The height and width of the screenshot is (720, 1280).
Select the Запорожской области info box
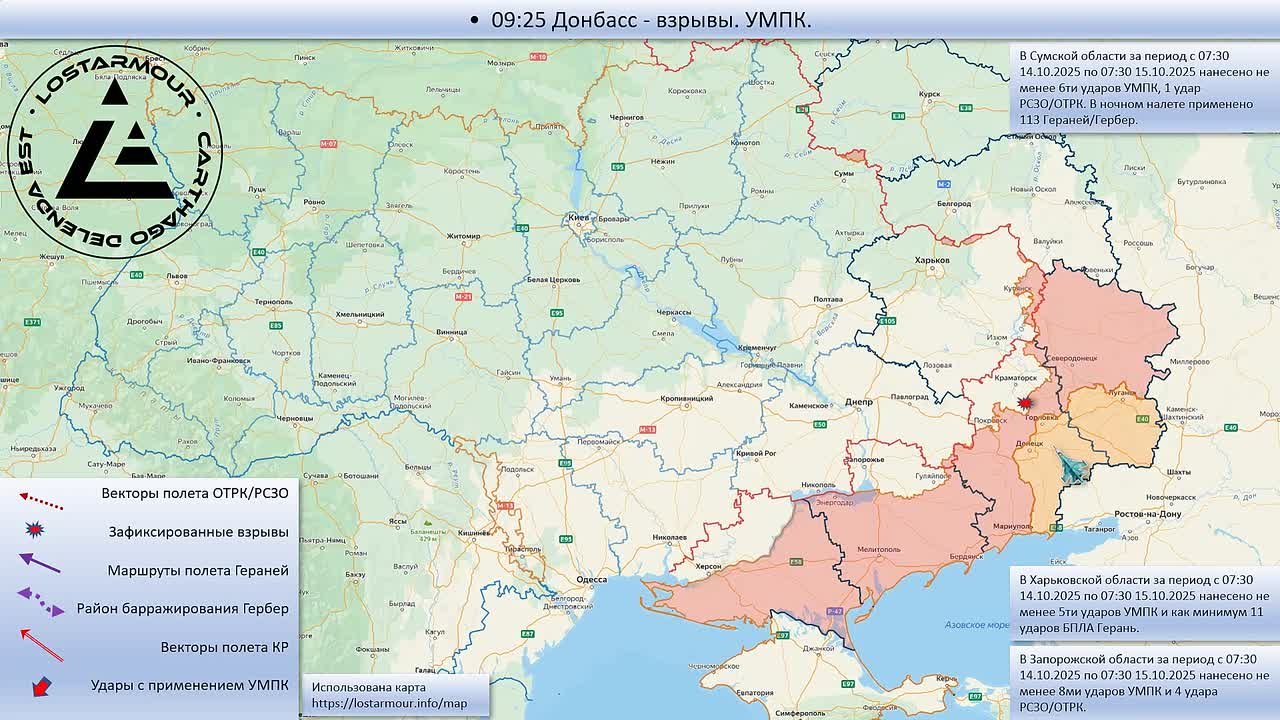(x=1143, y=683)
